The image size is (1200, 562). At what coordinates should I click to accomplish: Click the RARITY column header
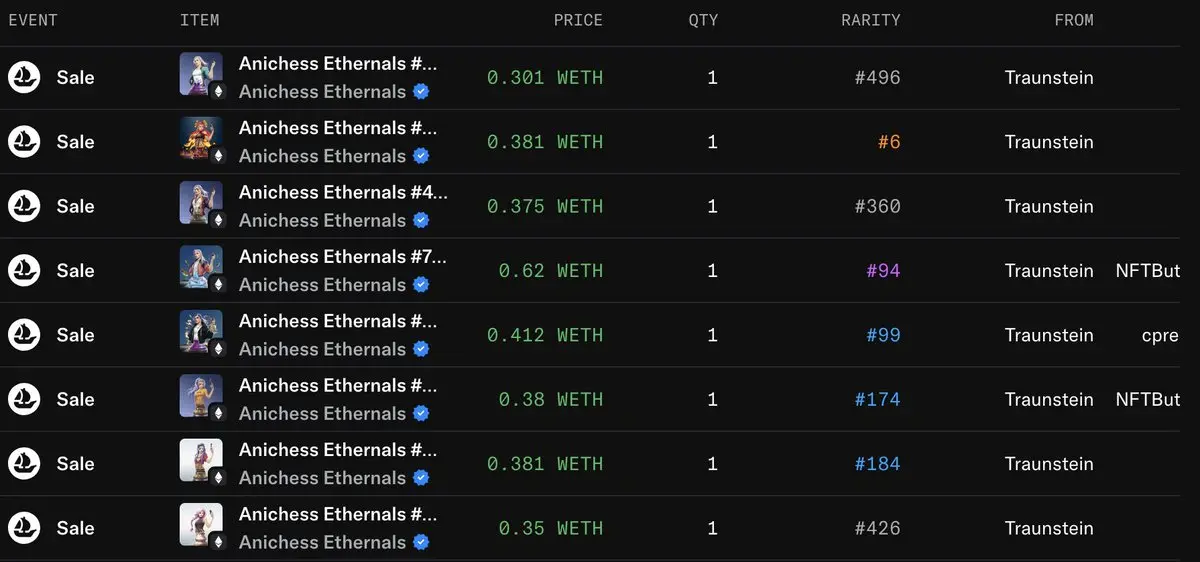(x=870, y=20)
